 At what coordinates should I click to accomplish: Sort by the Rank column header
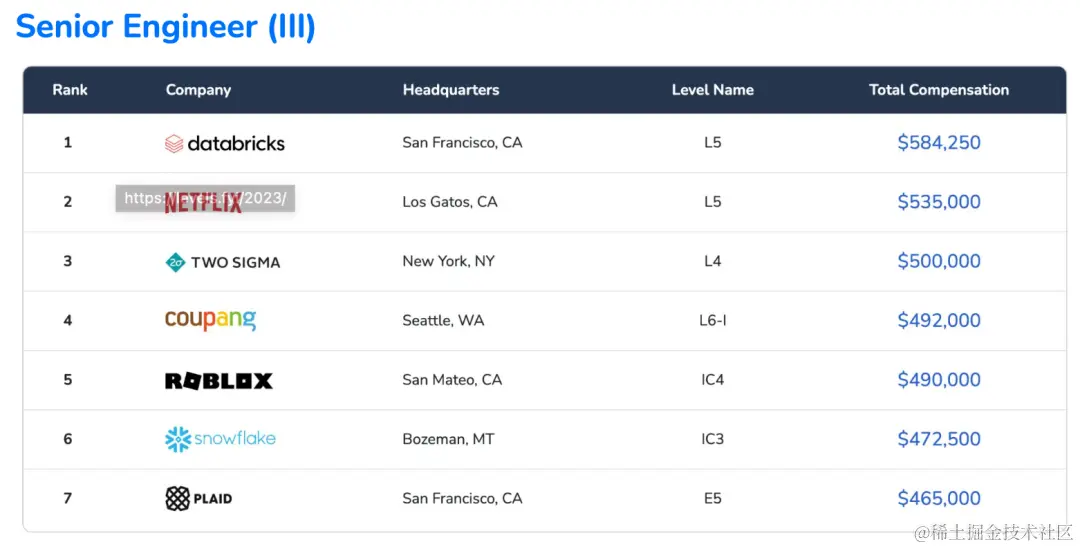coord(70,90)
